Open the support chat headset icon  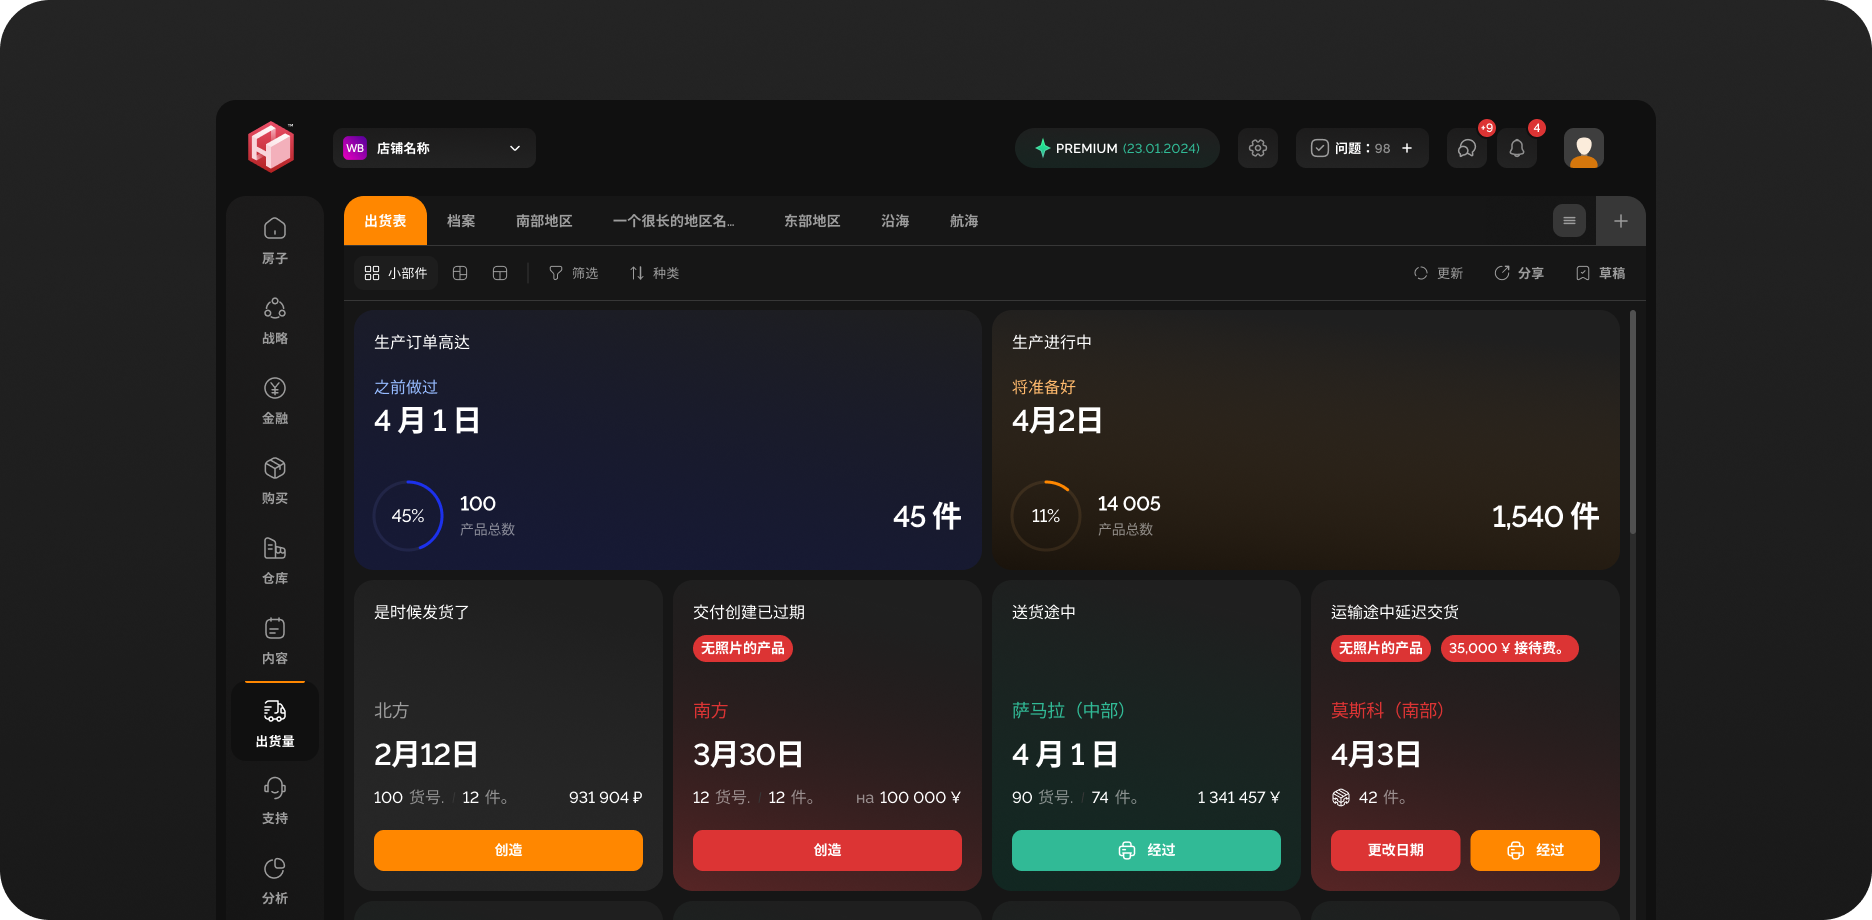pyautogui.click(x=1466, y=148)
